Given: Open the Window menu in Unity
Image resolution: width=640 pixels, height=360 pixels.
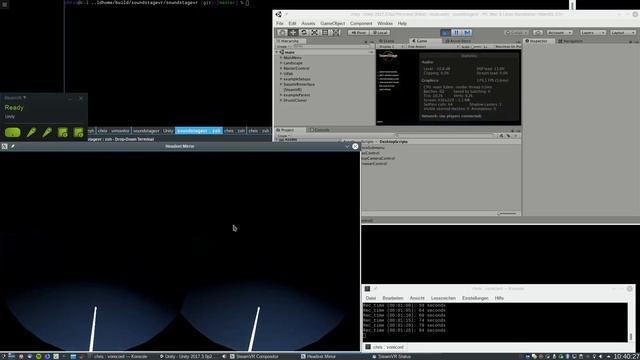Looking at the screenshot, I should pos(385,23).
